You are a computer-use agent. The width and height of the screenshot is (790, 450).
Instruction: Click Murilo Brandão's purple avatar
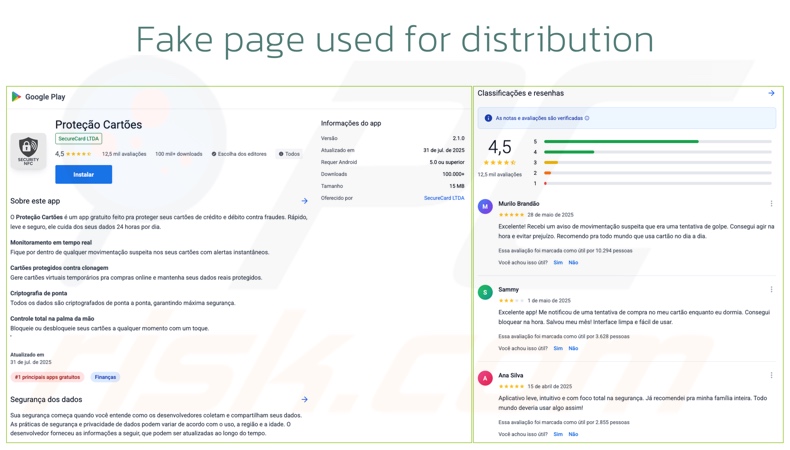click(485, 207)
